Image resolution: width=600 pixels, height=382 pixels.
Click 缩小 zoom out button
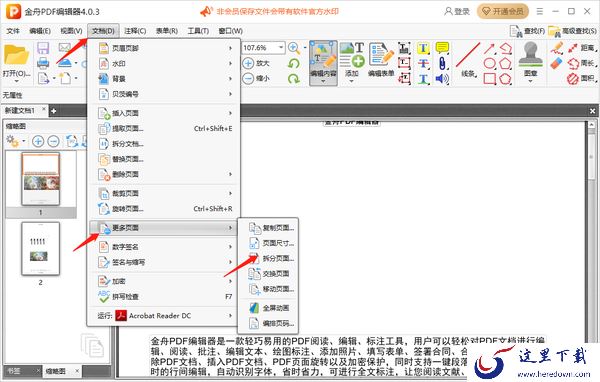click(256, 78)
